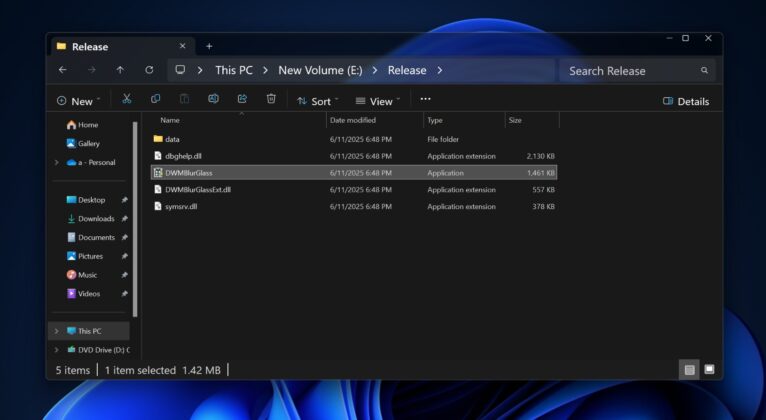Open the See more ellipsis menu
The image size is (766, 420).
425,99
